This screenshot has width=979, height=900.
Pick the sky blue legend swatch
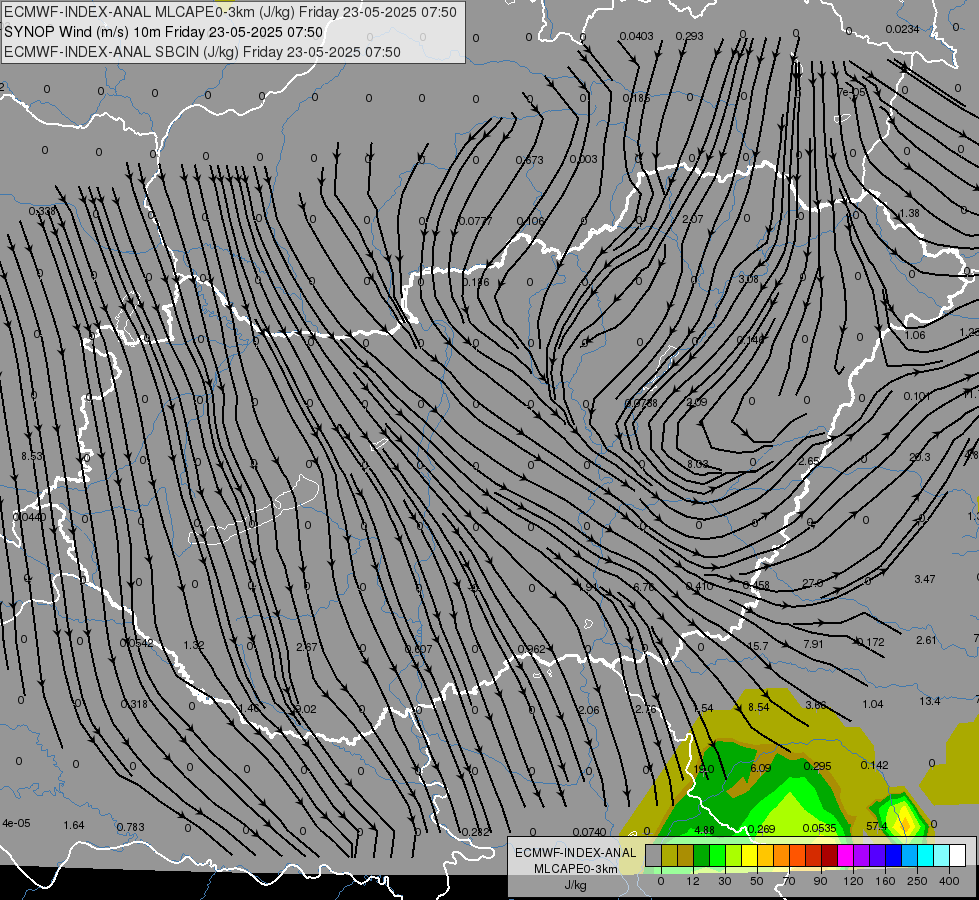pos(910,856)
